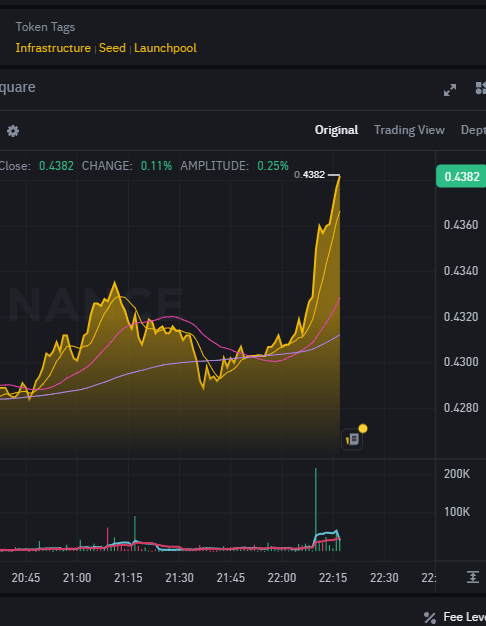
Task: Switch to the Original chart tab
Action: click(x=336, y=130)
